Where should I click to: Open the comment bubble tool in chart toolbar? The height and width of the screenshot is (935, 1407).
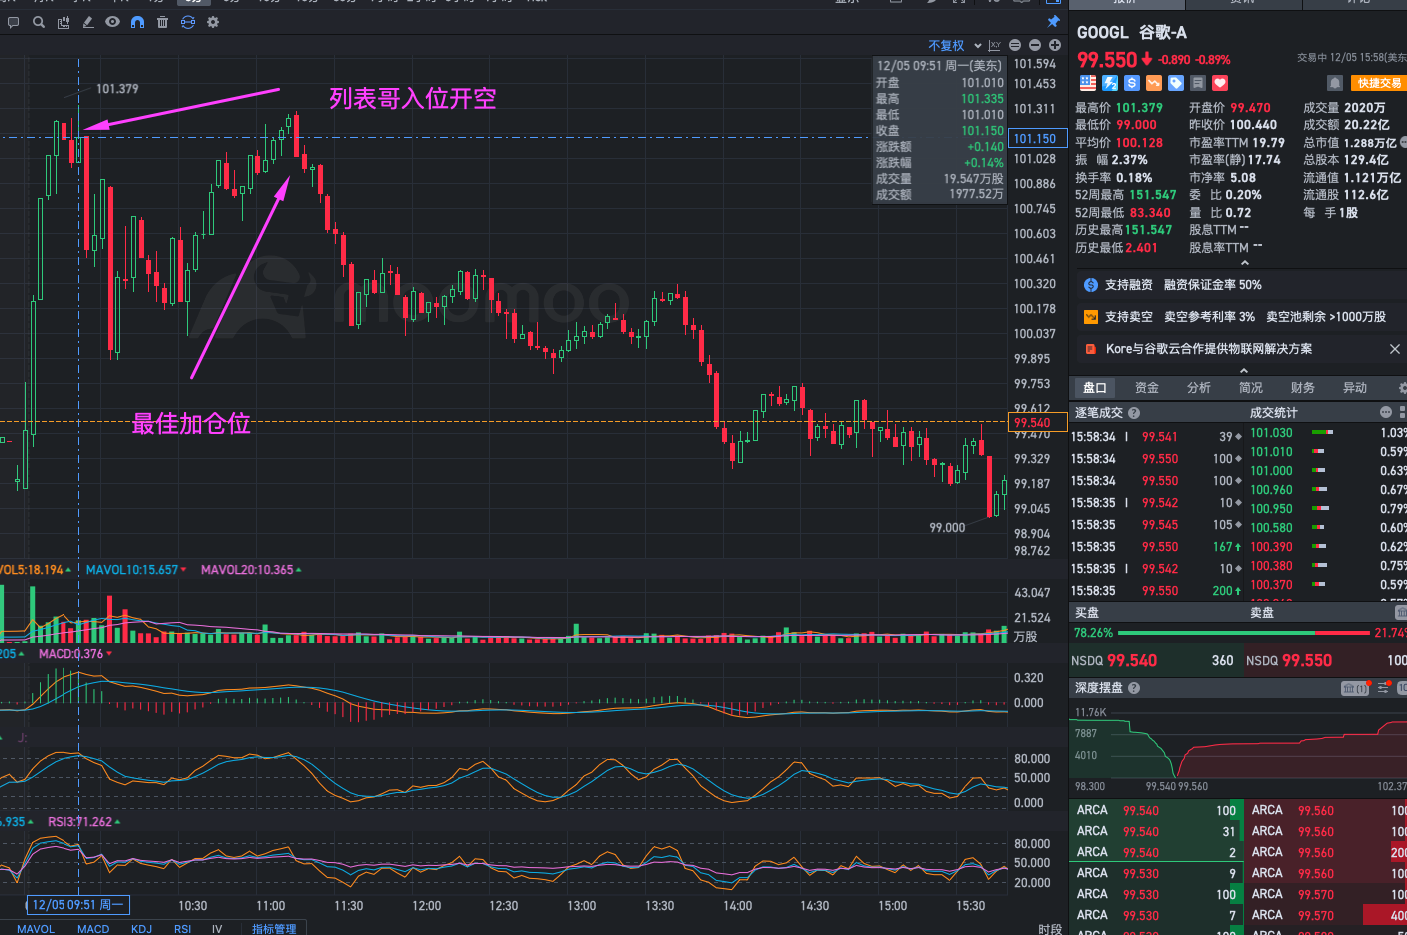click(x=14, y=22)
